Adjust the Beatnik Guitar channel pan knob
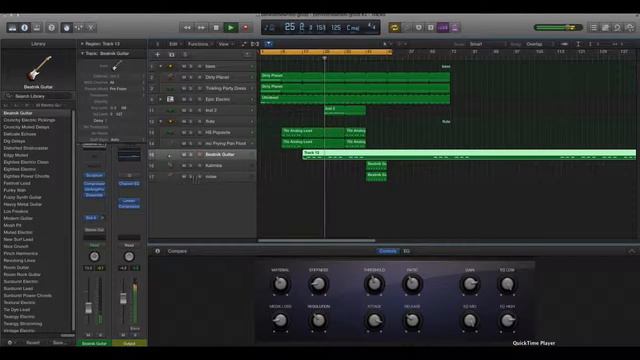 (94, 256)
